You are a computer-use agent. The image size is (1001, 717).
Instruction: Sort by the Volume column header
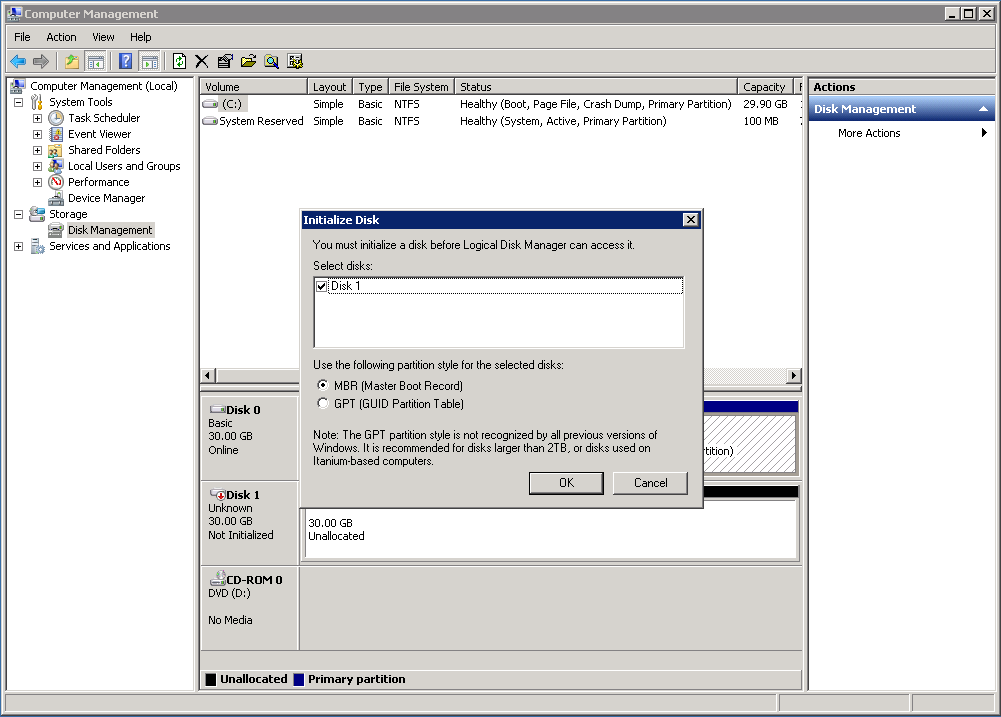[254, 87]
